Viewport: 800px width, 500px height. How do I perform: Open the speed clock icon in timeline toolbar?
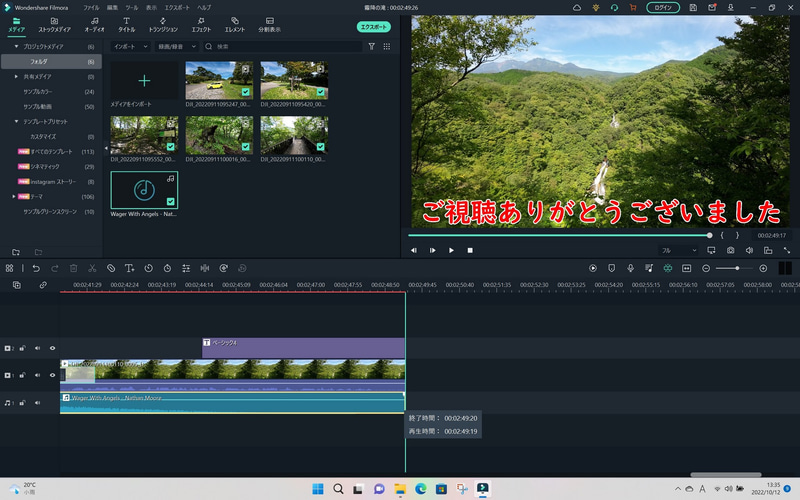click(148, 268)
